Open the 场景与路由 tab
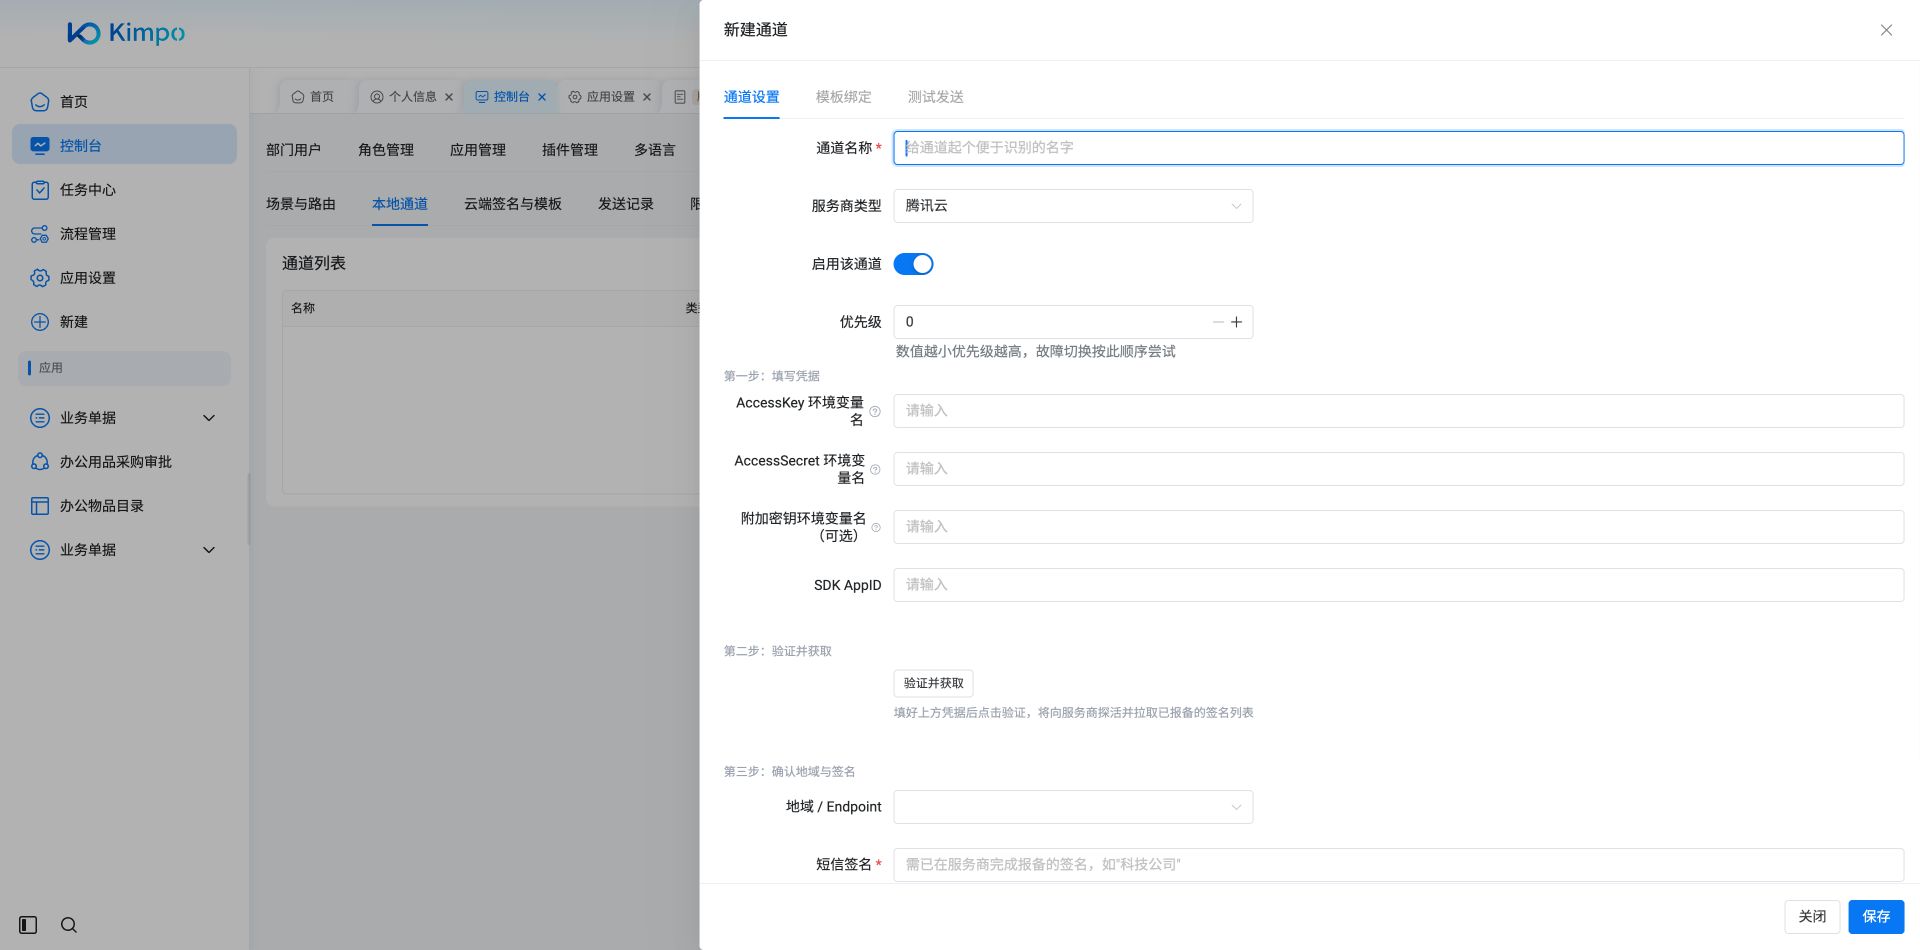Viewport: 1920px width, 950px height. click(301, 204)
